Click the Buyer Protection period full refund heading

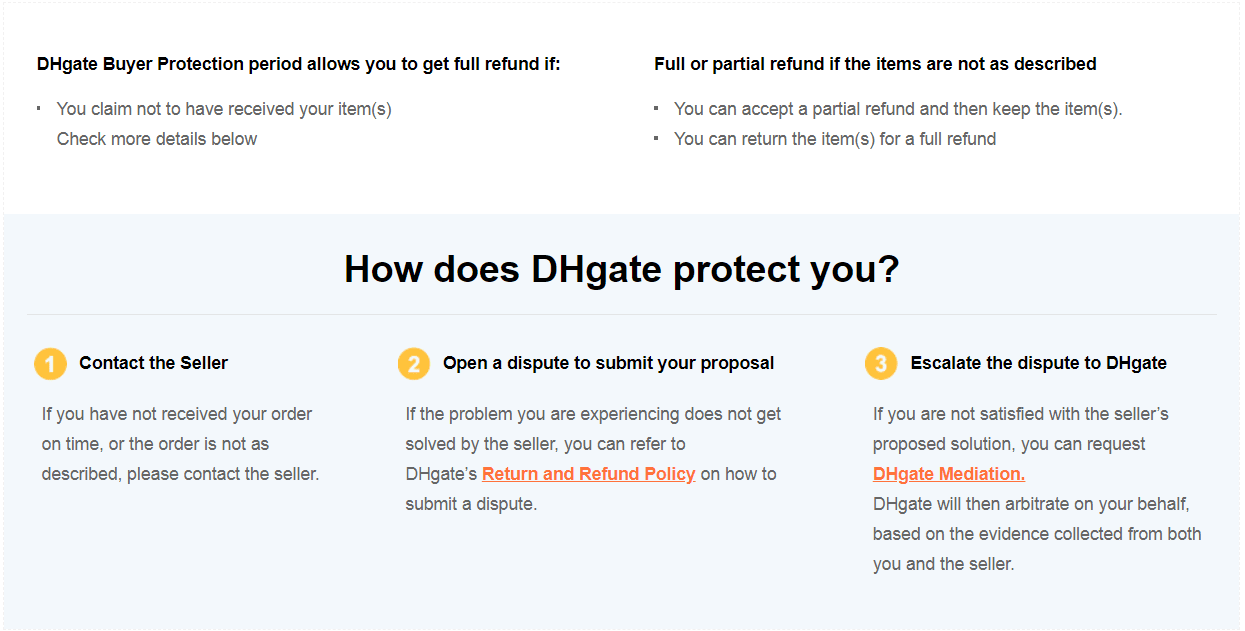tap(298, 64)
